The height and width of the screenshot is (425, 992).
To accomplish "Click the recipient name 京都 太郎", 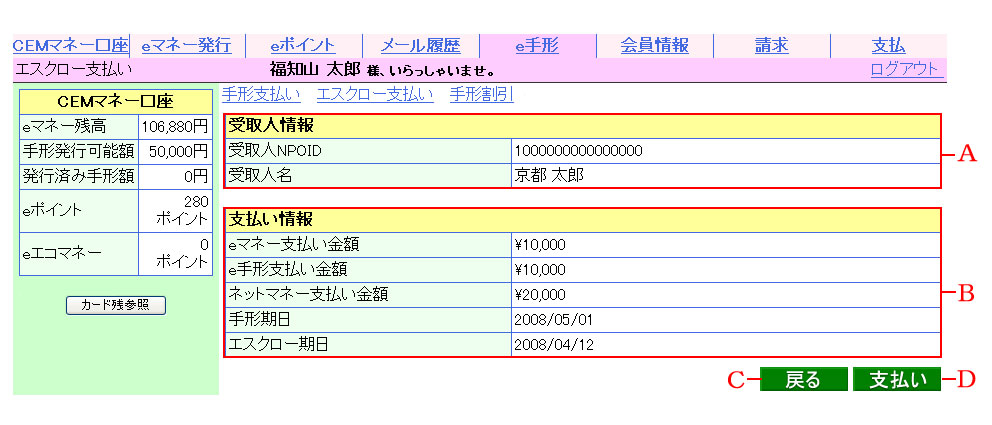I will pos(549,175).
